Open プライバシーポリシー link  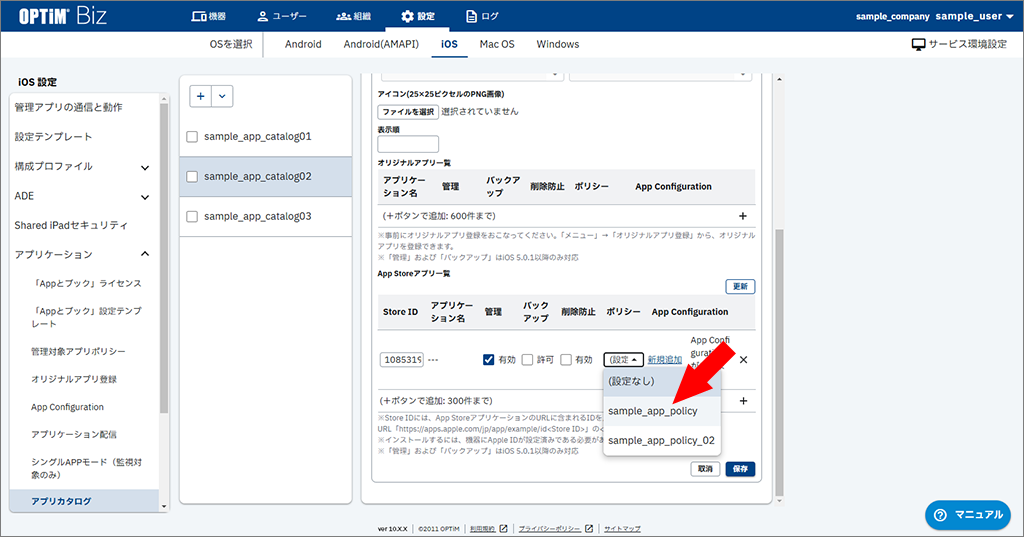click(555, 529)
